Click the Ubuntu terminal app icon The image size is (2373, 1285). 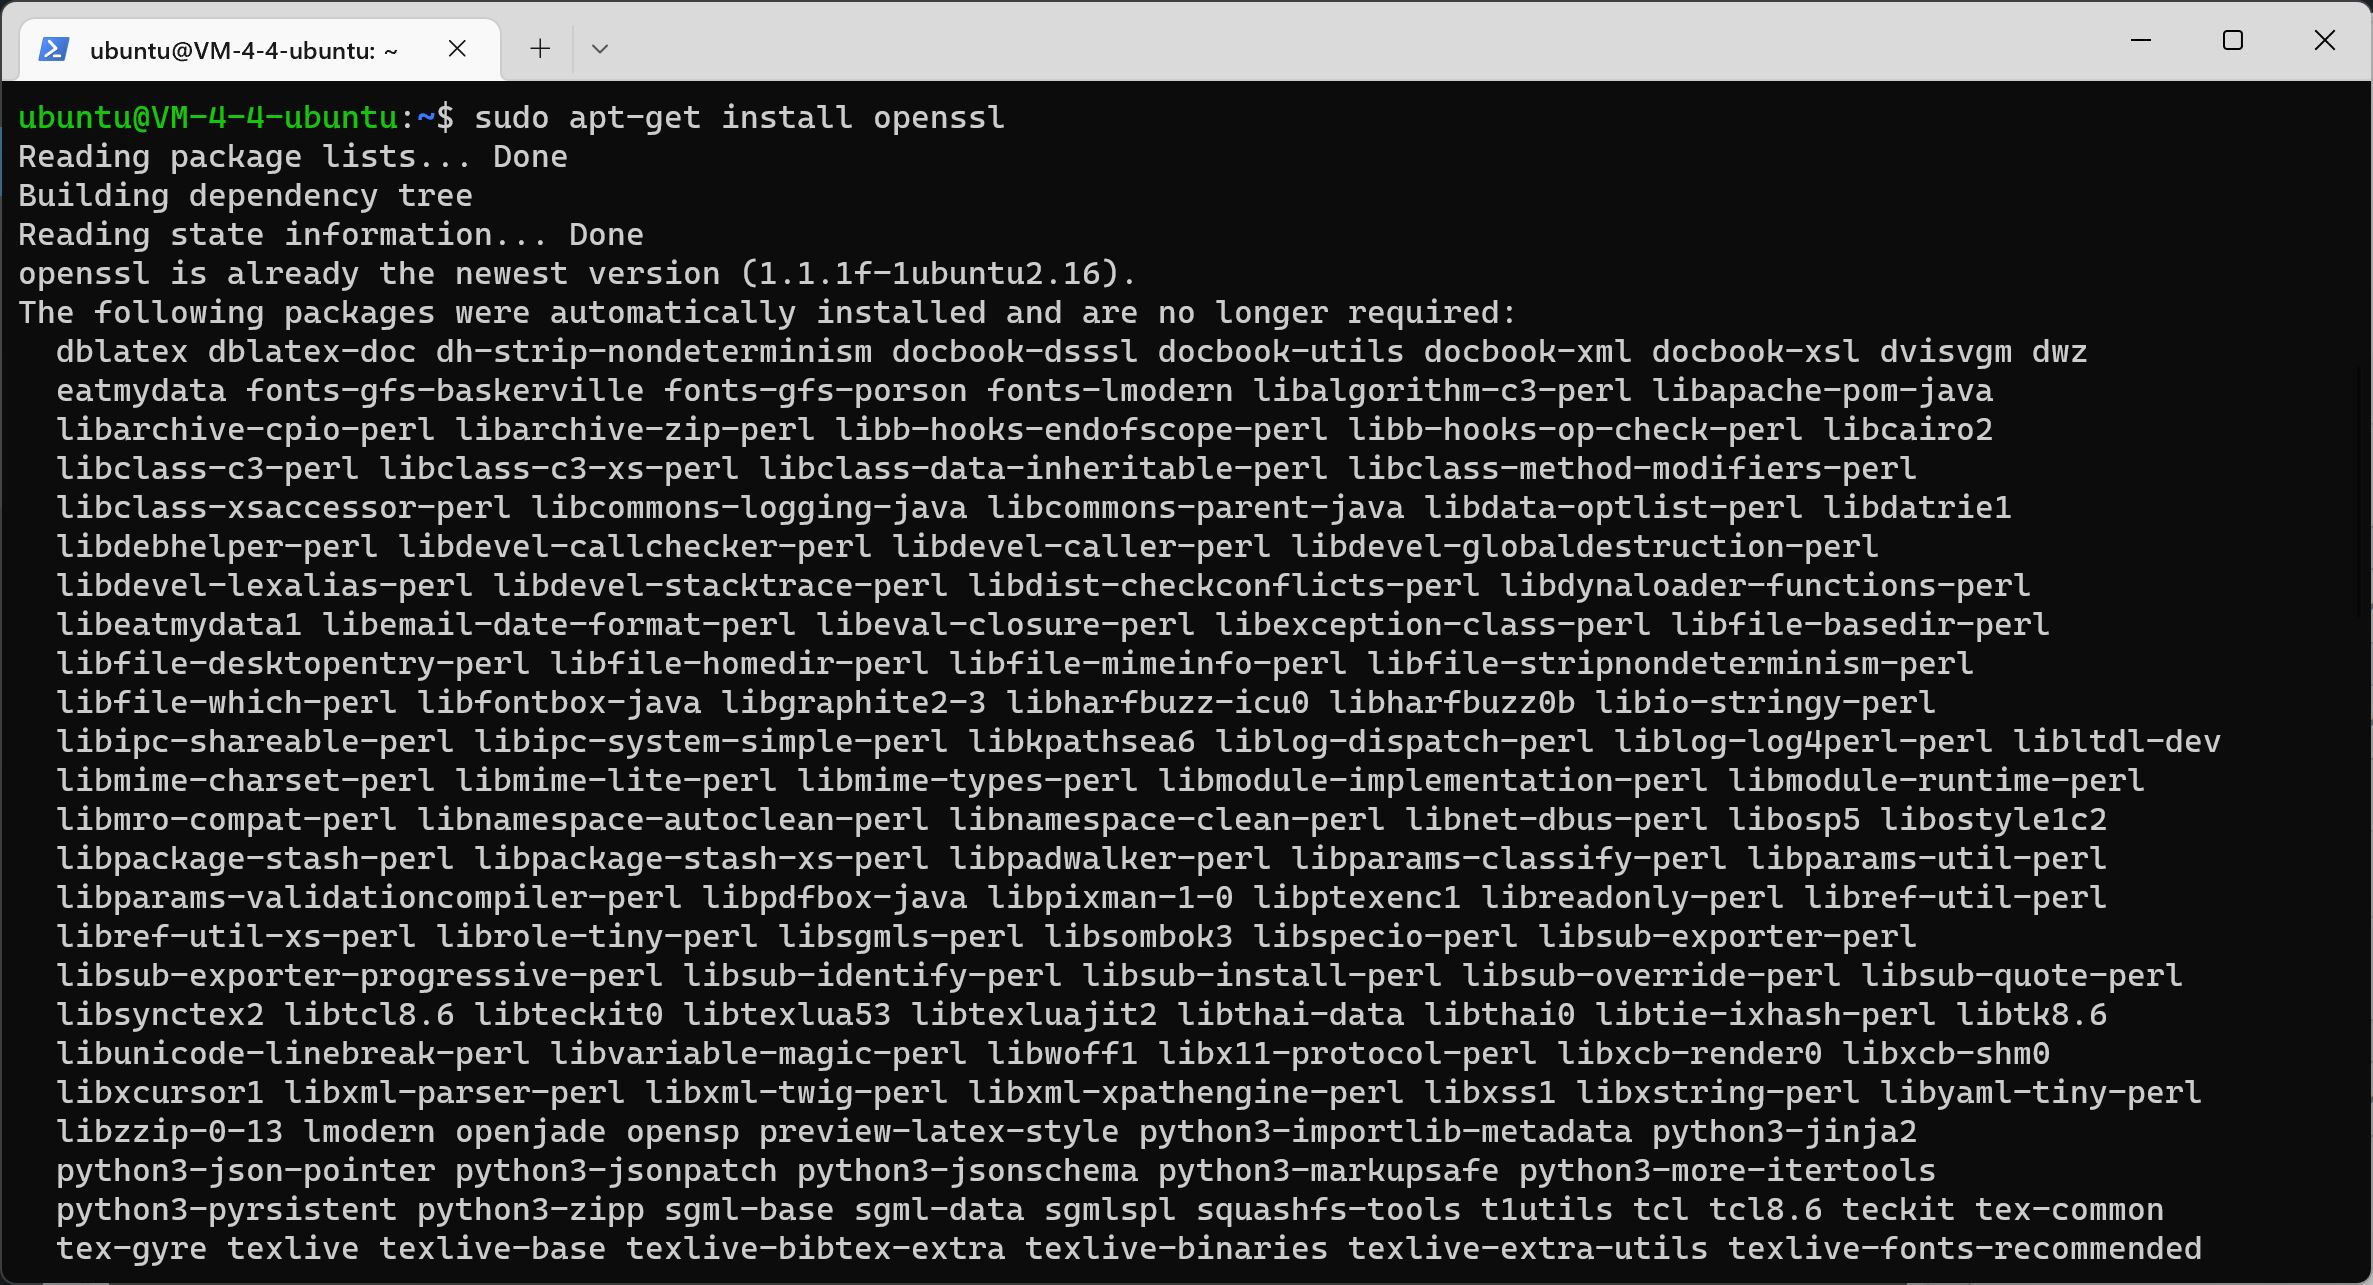[x=57, y=47]
